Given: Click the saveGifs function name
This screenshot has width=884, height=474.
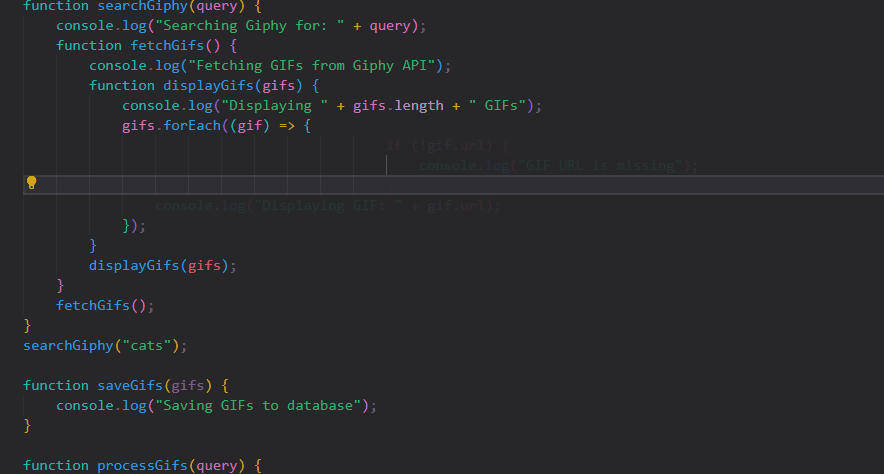Looking at the screenshot, I should tap(129, 386).
